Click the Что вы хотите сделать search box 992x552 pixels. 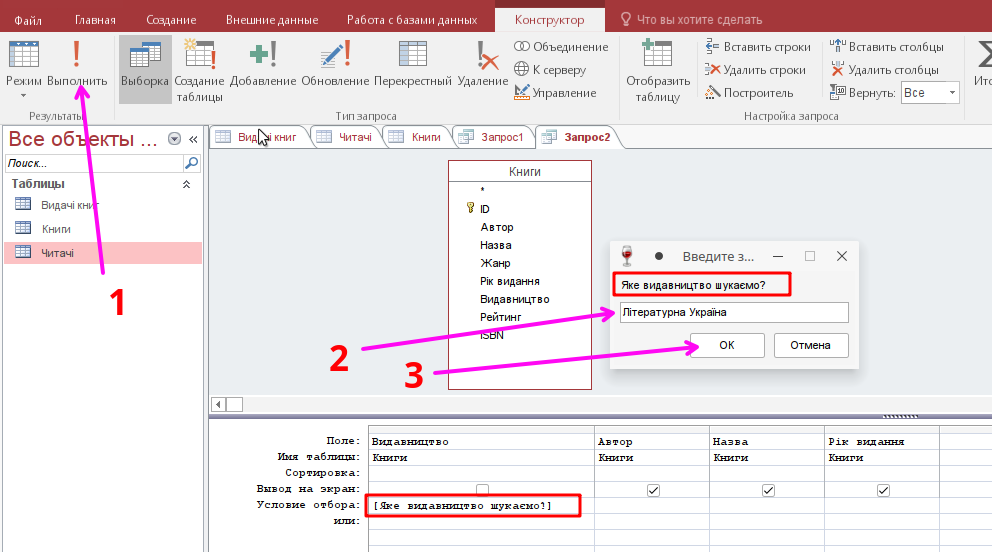[x=691, y=20]
